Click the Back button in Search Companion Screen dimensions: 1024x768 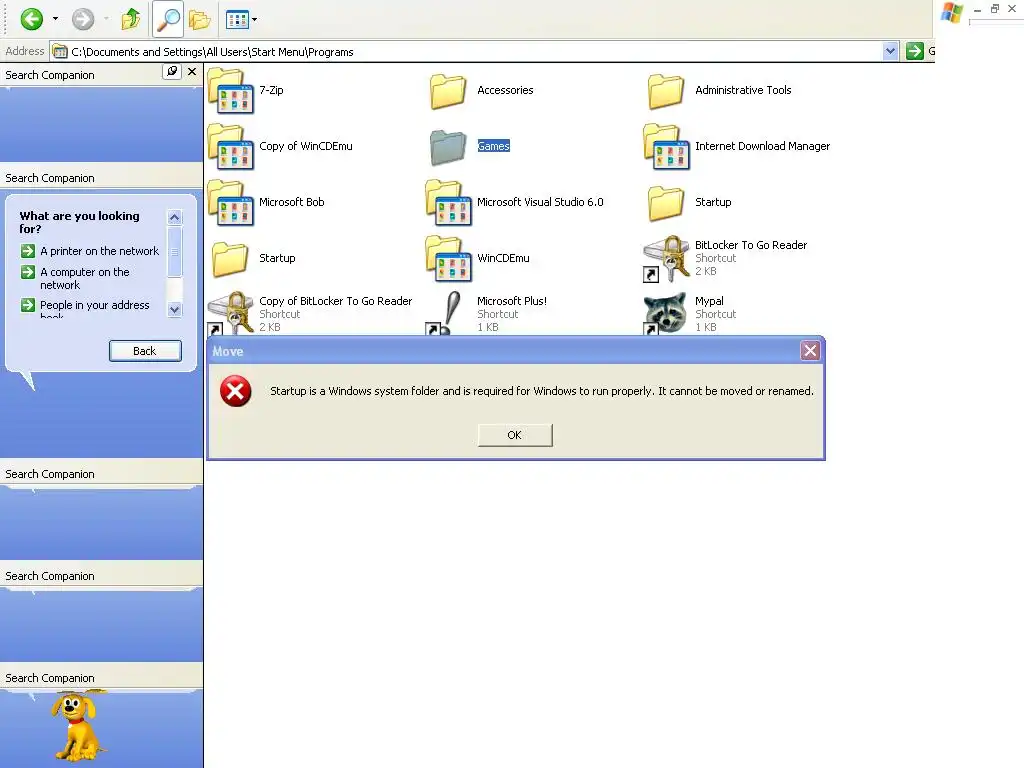click(145, 351)
